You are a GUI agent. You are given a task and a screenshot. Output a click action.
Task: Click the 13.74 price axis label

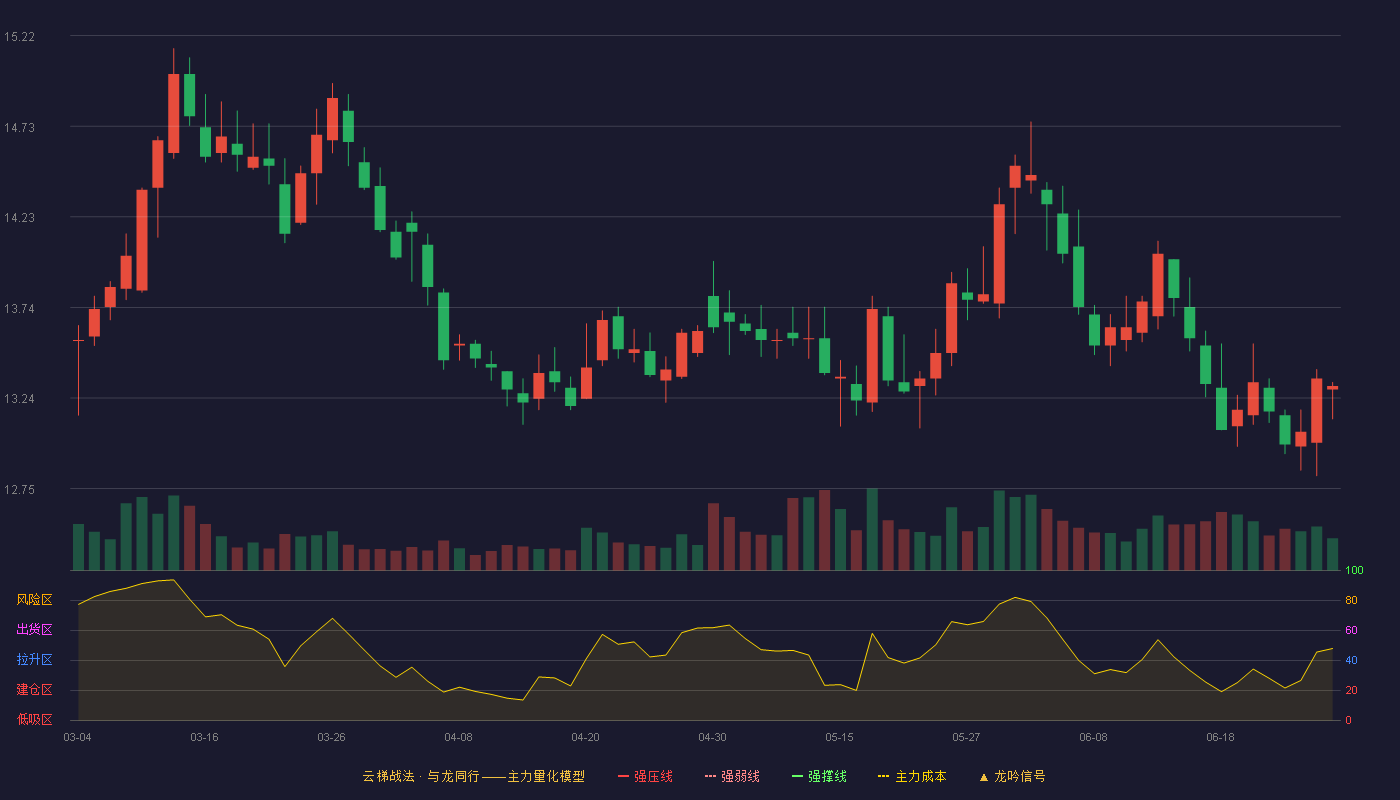[x=19, y=308]
